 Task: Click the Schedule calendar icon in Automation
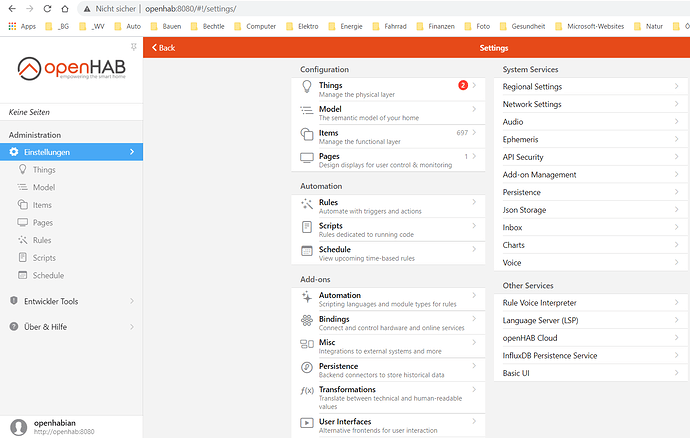coord(307,251)
